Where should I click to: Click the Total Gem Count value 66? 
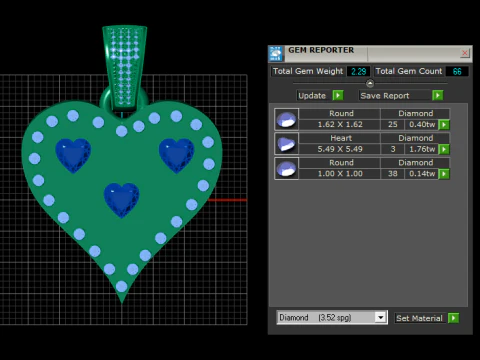point(457,71)
